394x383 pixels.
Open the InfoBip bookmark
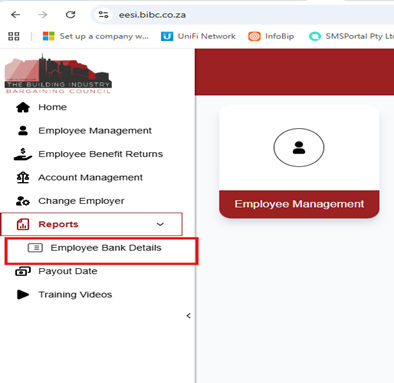pos(271,36)
